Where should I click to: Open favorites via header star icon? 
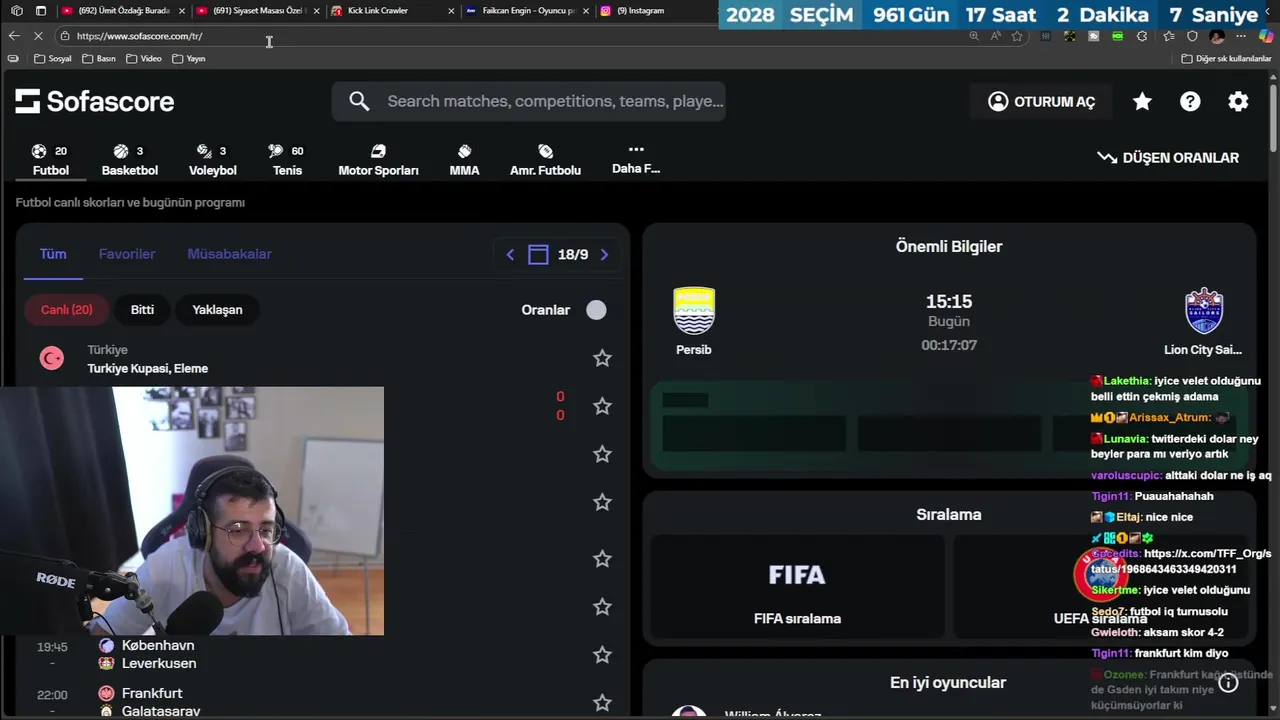(1142, 101)
